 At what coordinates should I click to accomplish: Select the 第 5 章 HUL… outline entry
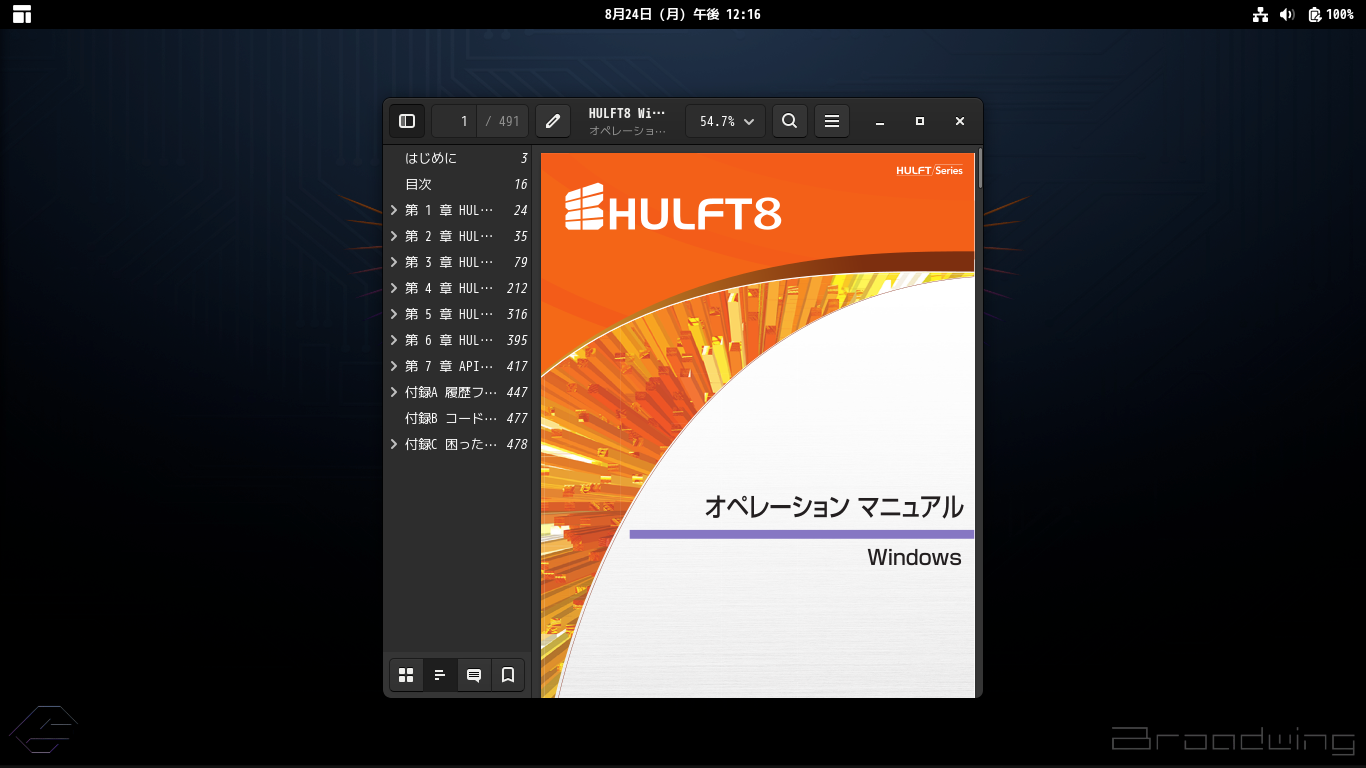point(458,314)
